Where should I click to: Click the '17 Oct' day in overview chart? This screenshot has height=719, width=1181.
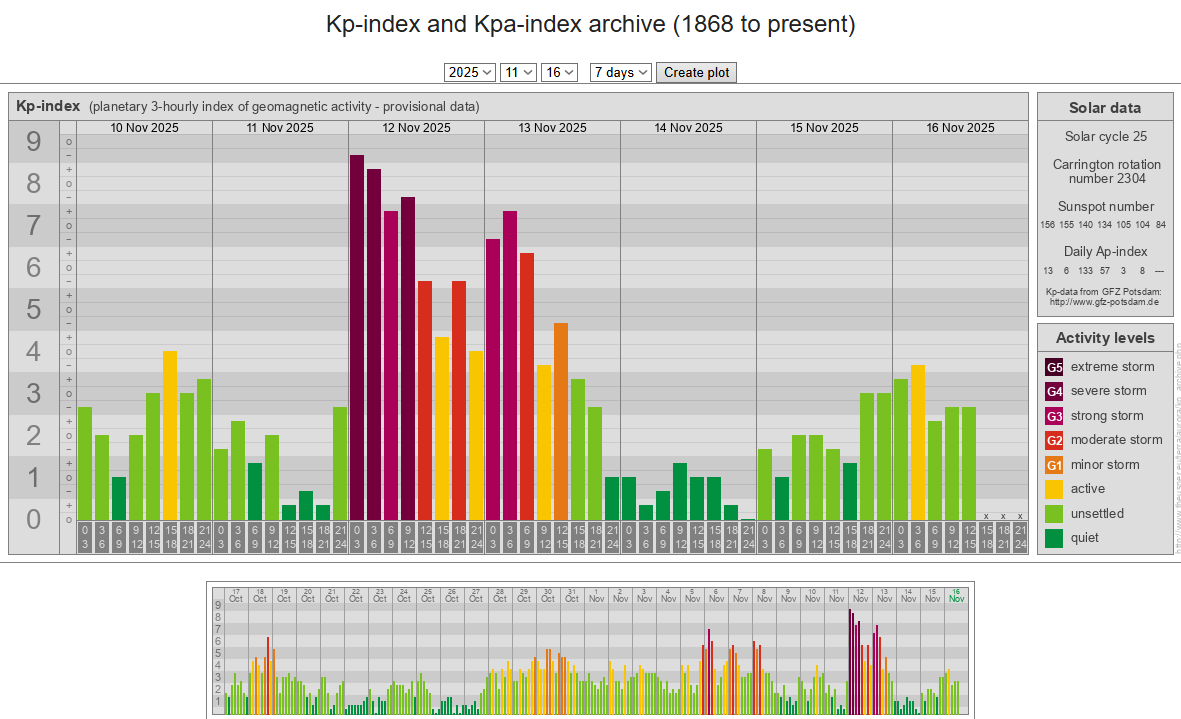click(x=236, y=596)
